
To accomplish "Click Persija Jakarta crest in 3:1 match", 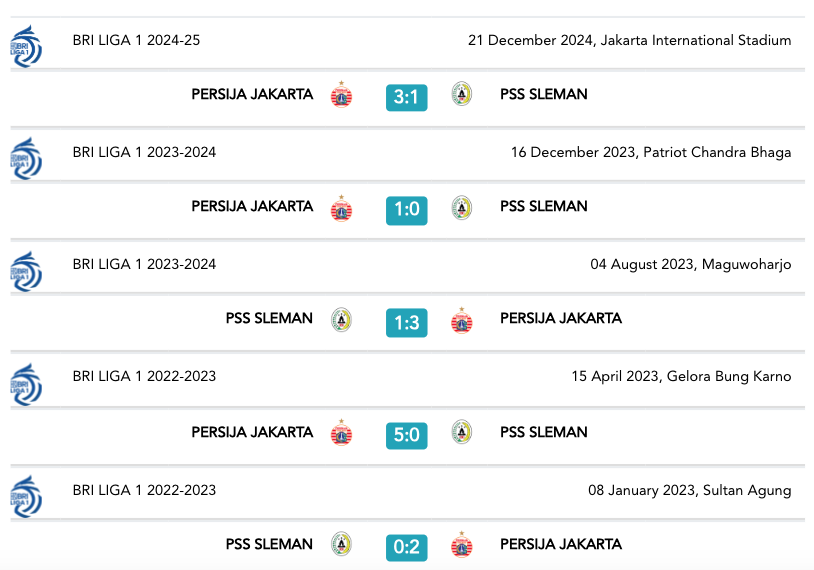I will tap(342, 94).
